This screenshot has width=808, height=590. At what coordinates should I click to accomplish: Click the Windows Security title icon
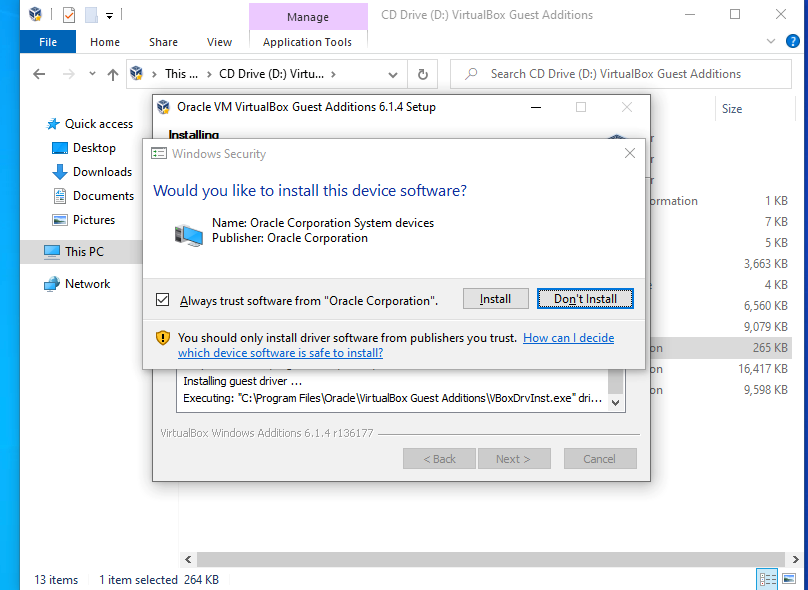point(159,154)
